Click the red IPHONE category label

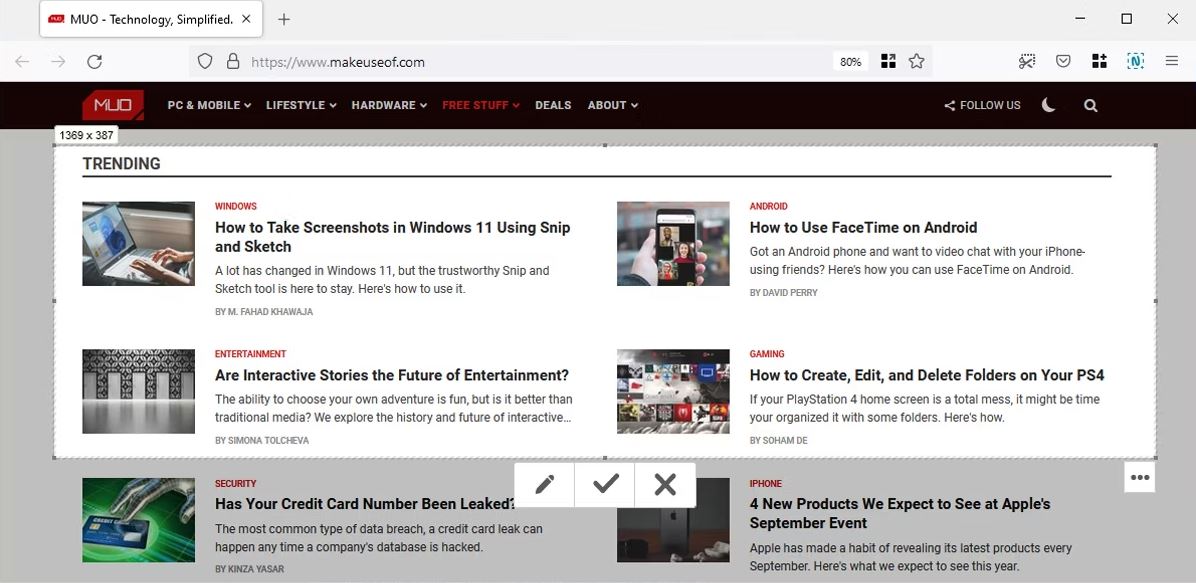click(765, 484)
